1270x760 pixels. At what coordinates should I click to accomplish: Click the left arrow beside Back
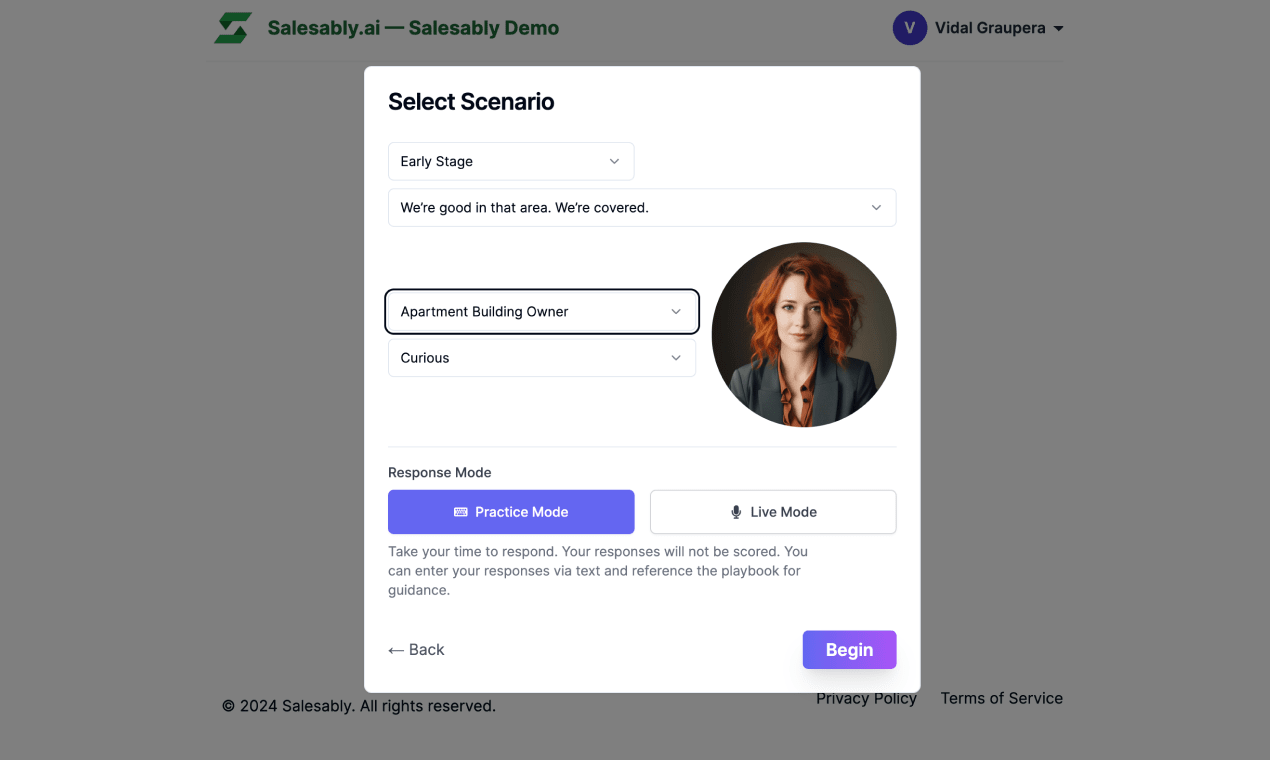point(396,650)
